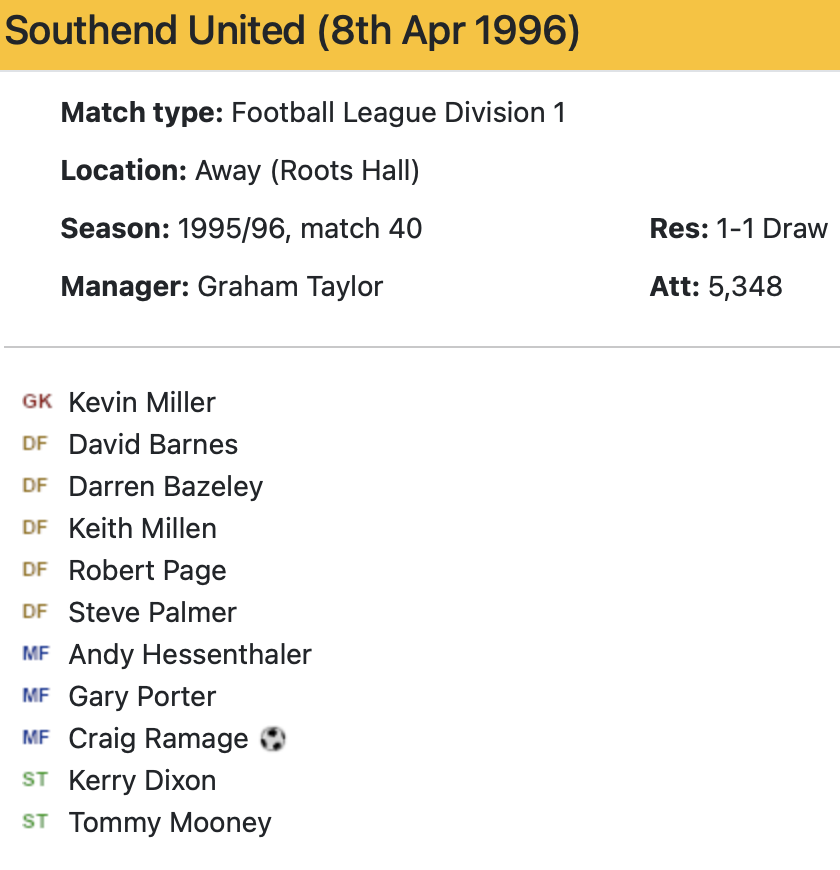Click the MF icon beside Andy Hessenthaler
840x870 pixels.
tap(35, 654)
